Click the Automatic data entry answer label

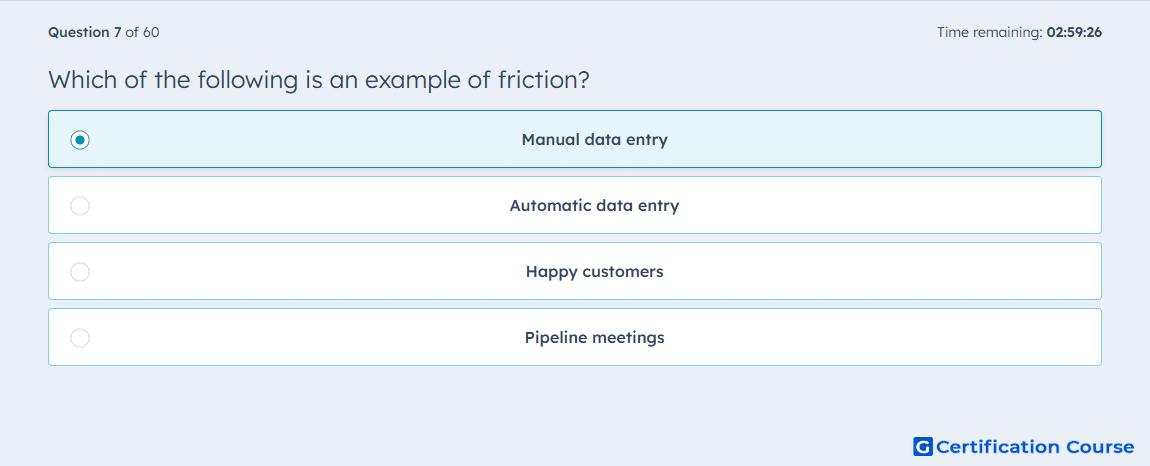click(x=595, y=205)
